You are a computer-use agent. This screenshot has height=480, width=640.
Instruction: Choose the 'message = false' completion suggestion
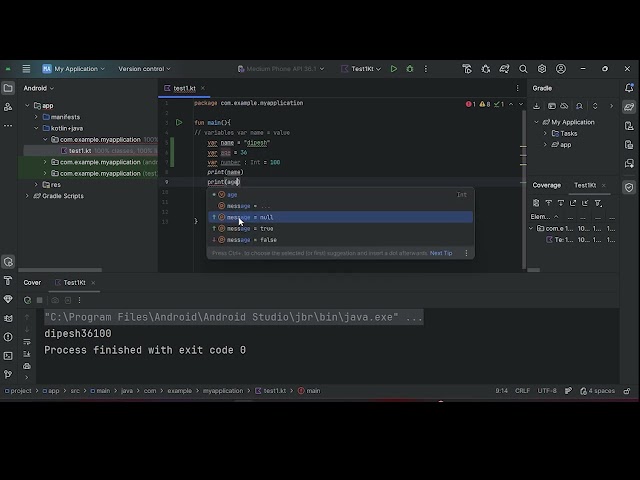pyautogui.click(x=341, y=240)
